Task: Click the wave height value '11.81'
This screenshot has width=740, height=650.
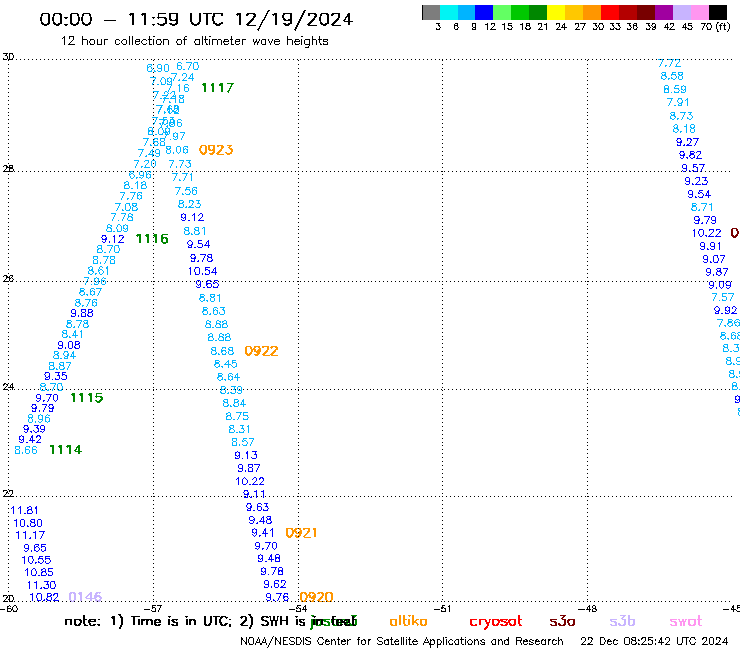Action: [x=24, y=510]
